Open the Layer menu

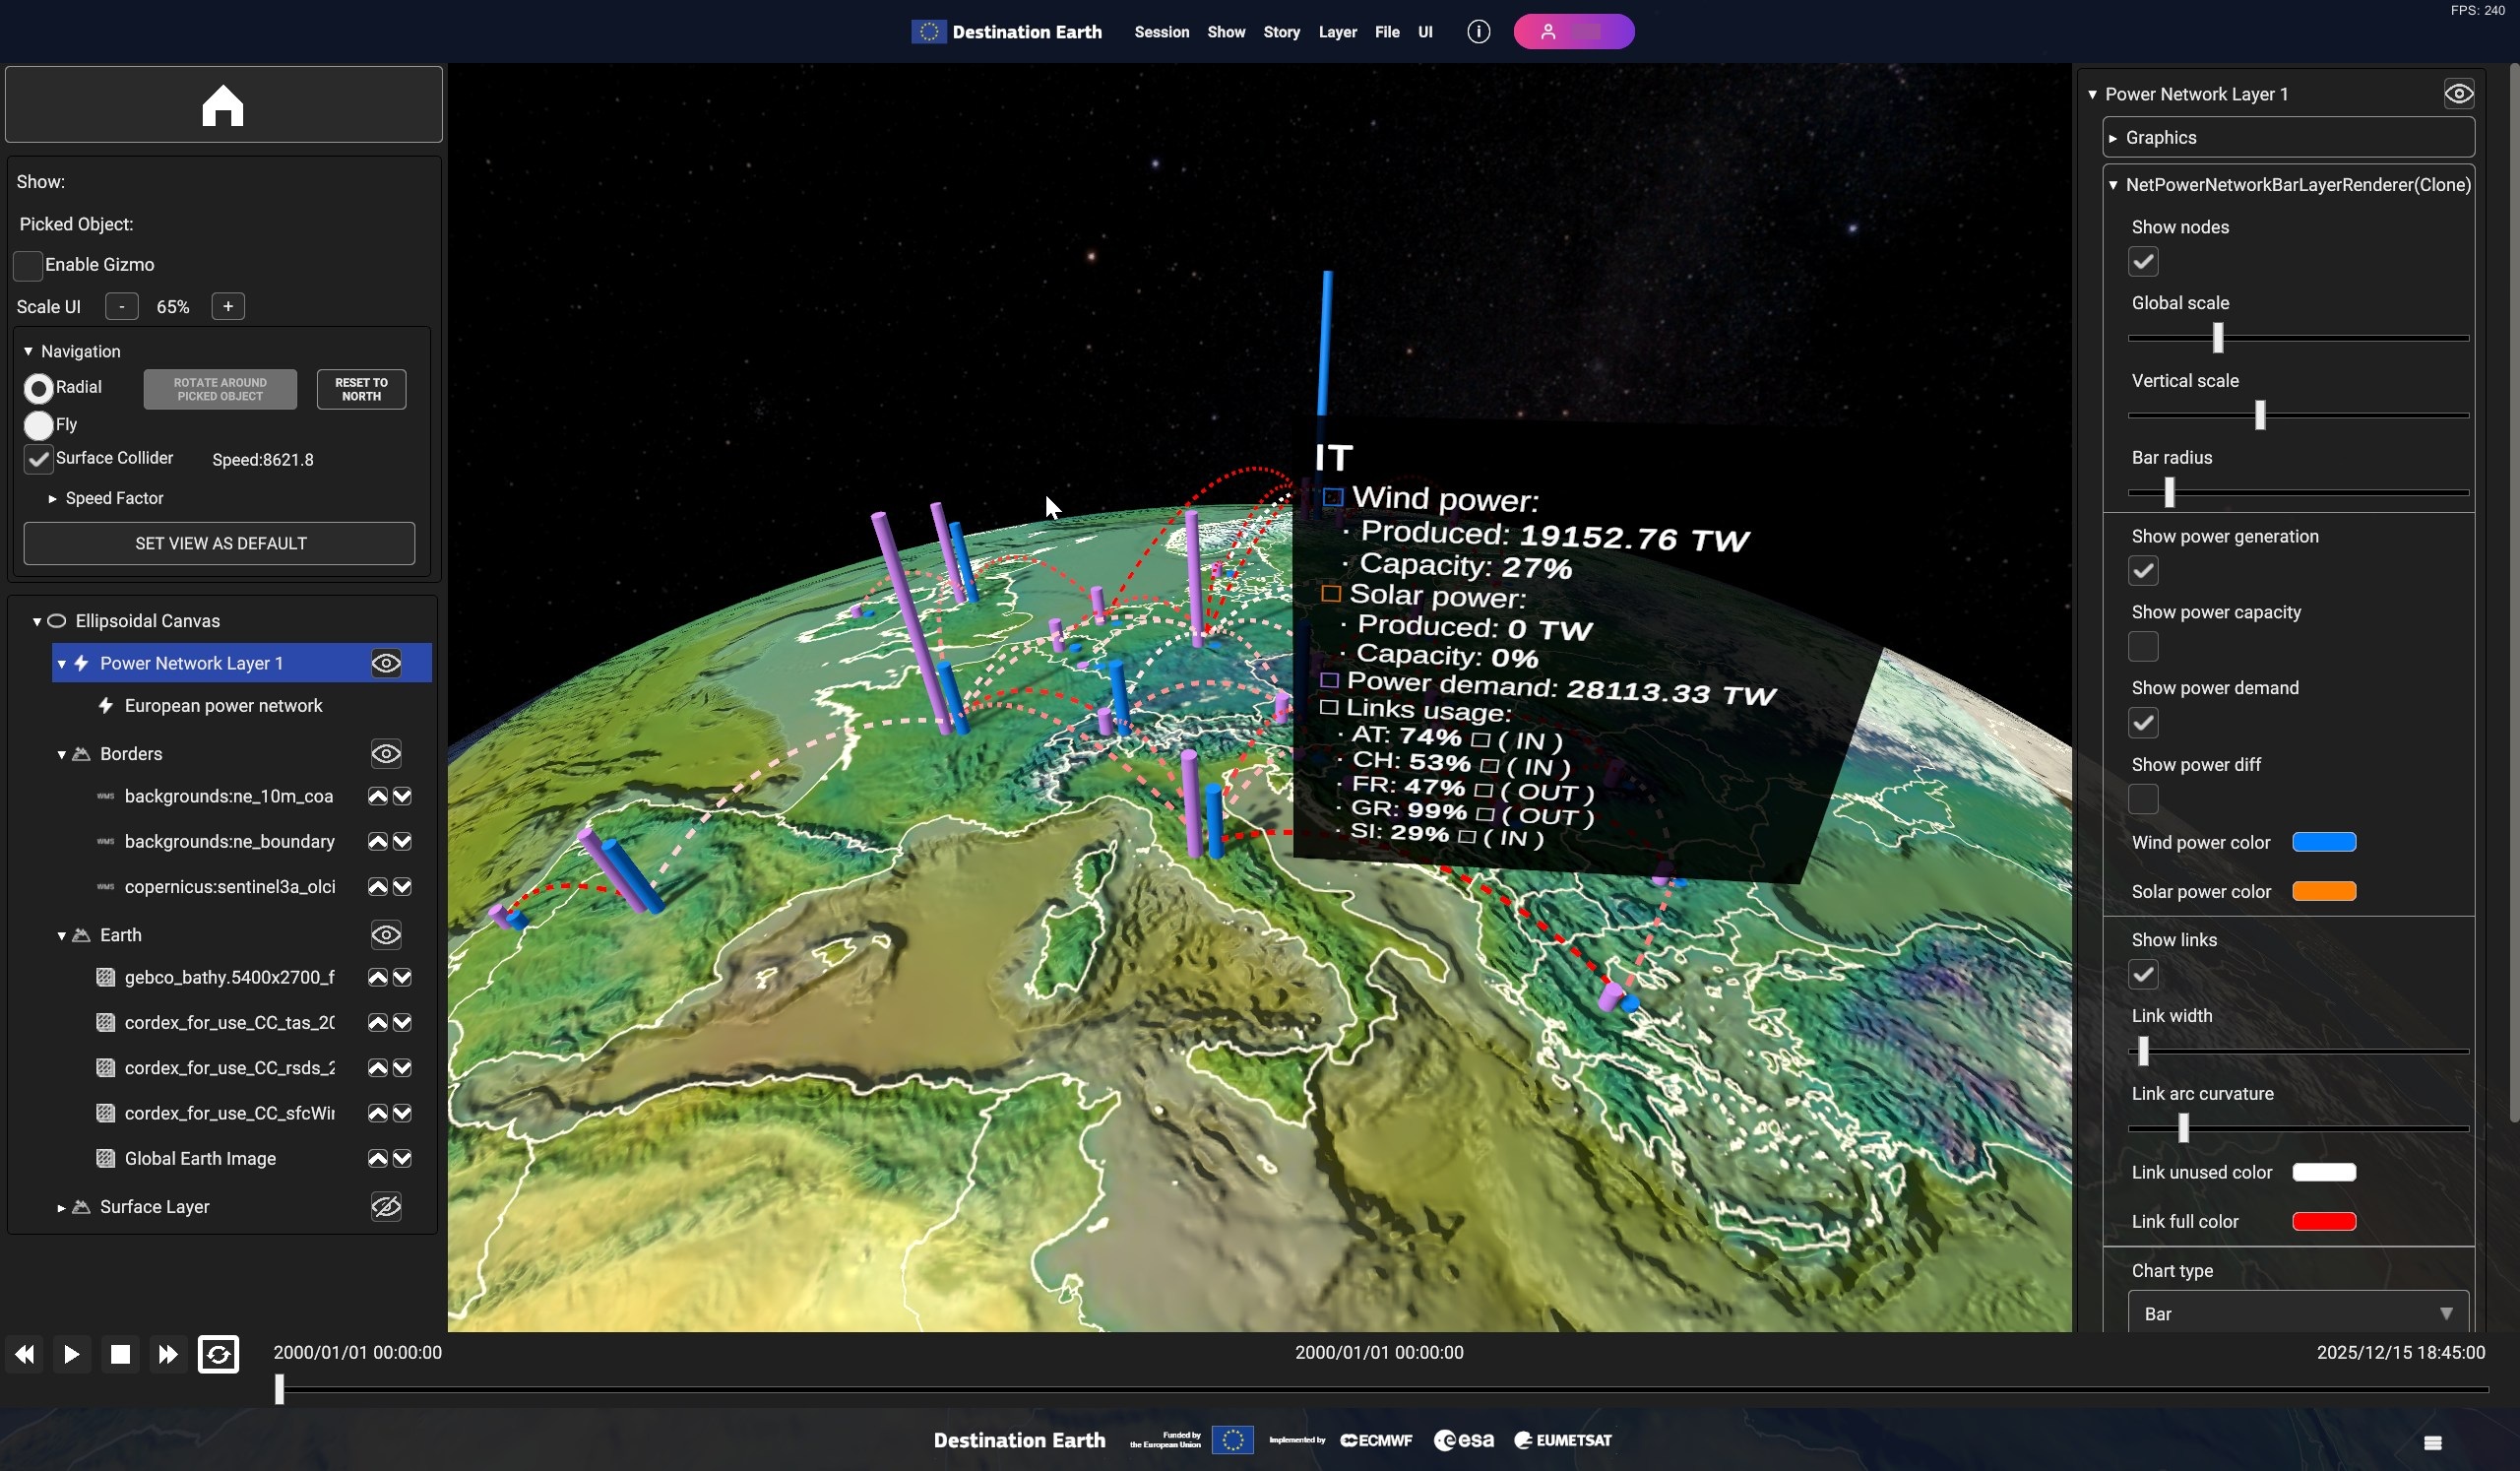1337,32
